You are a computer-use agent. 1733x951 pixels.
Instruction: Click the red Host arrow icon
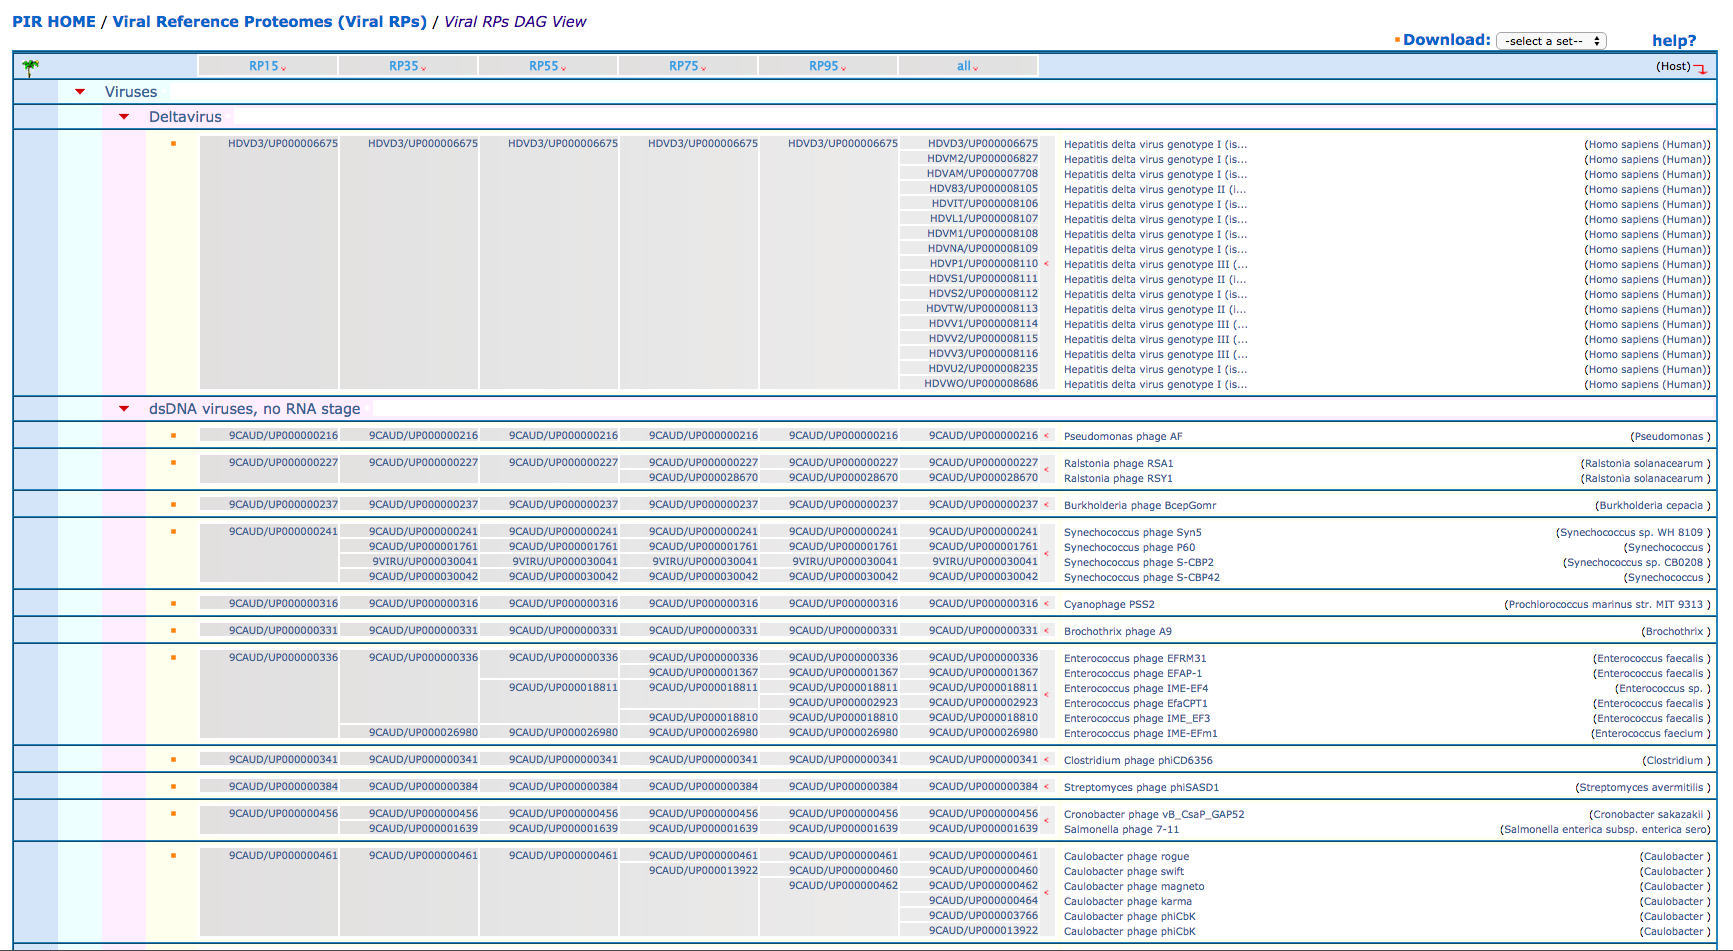[x=1700, y=68]
